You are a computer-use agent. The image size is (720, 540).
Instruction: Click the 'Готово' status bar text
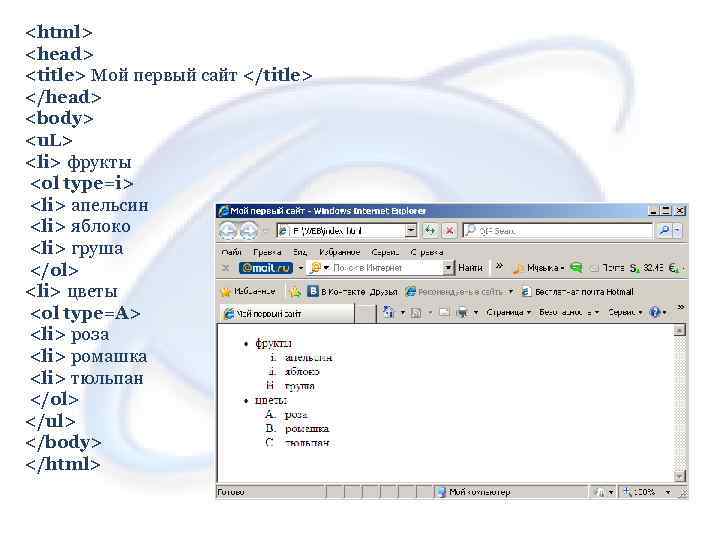tap(231, 492)
